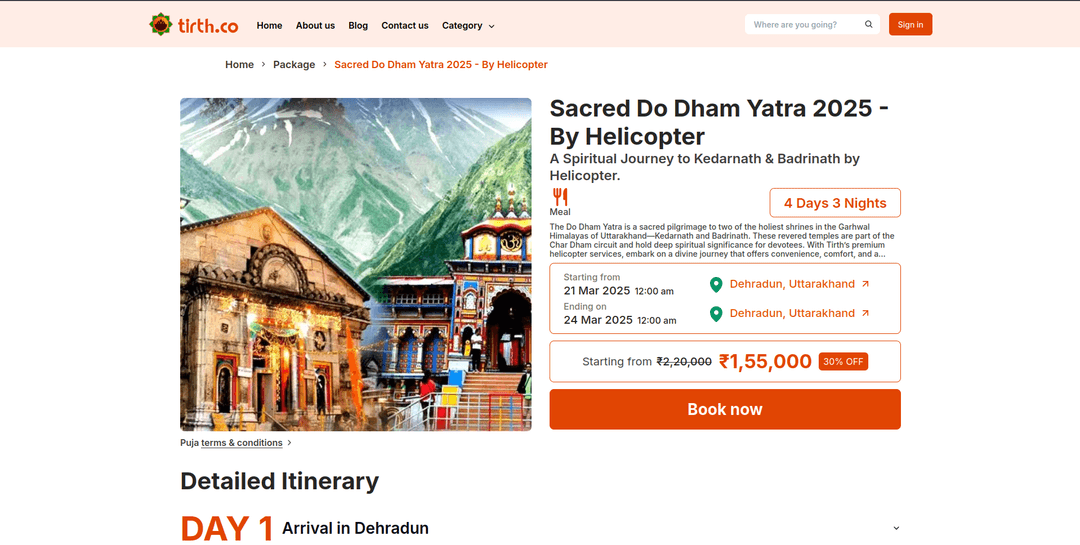Open Puja terms & conditions link
Image resolution: width=1080 pixels, height=545 pixels.
pos(242,443)
